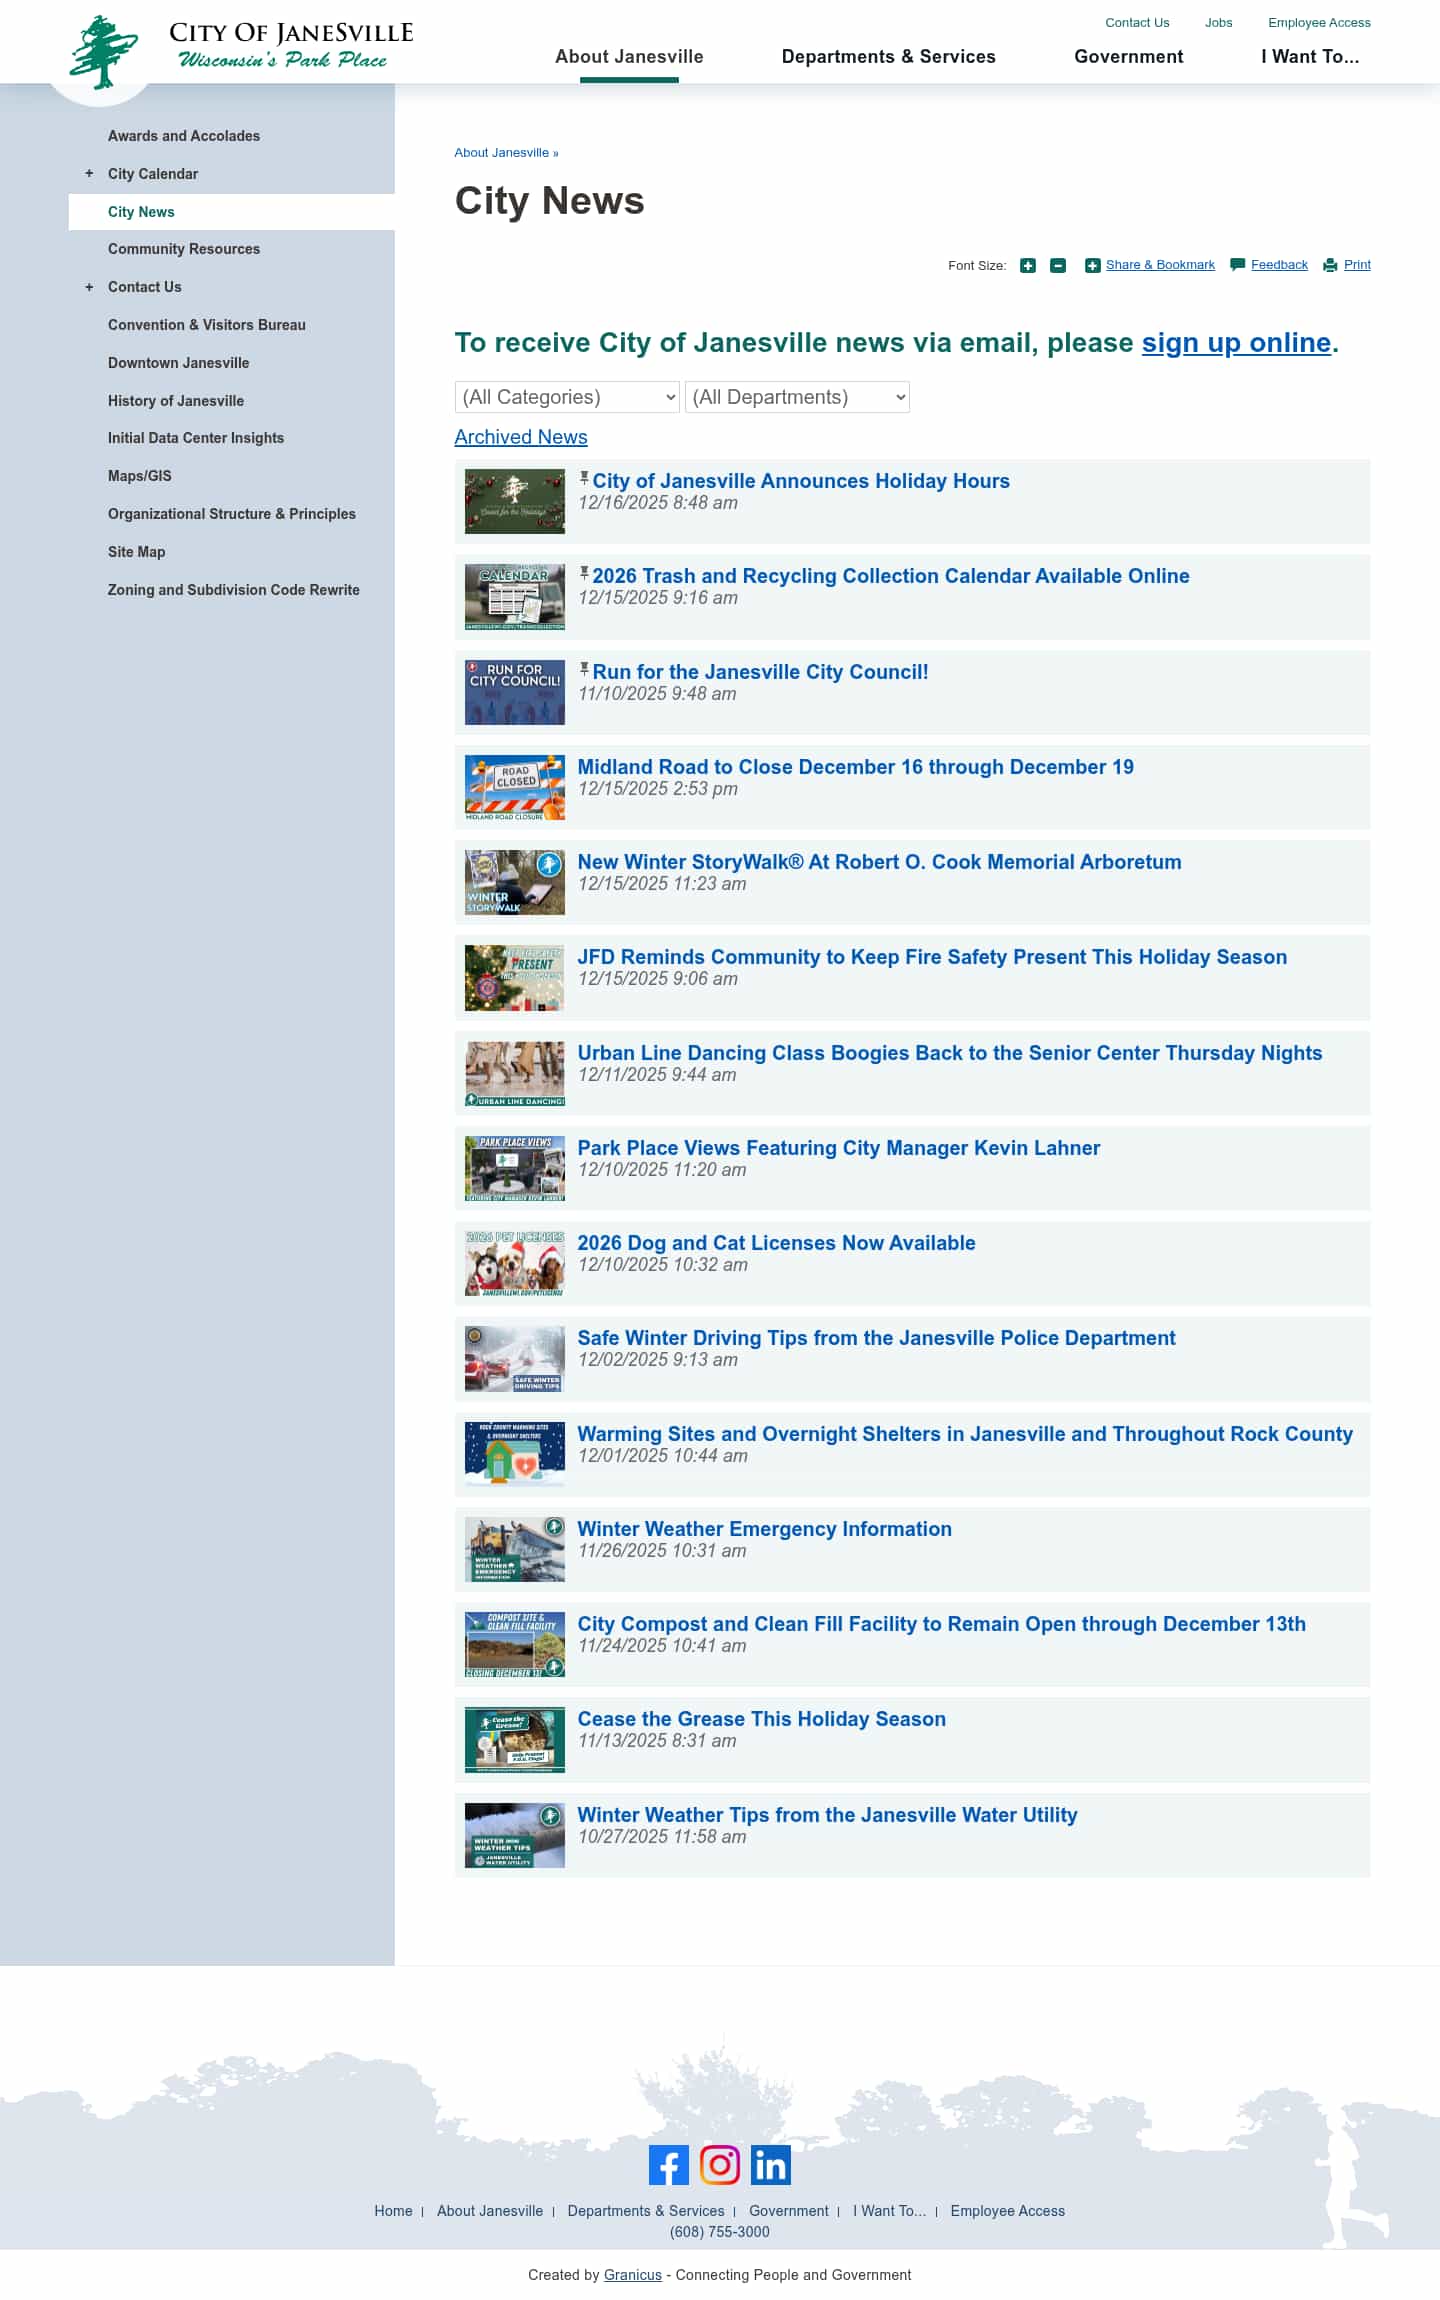Open Run for City Council thumbnail
Screen dimensions: 1440x2300
(514, 692)
